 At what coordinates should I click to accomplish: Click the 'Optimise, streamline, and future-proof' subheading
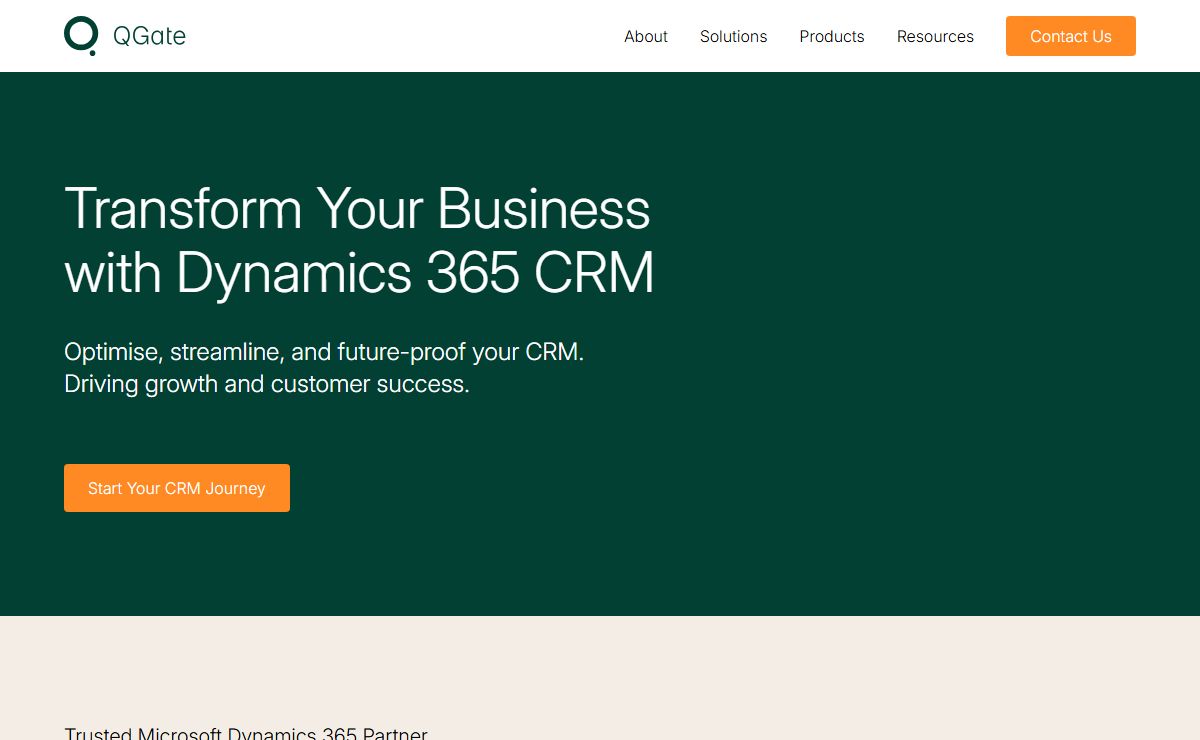coord(324,352)
